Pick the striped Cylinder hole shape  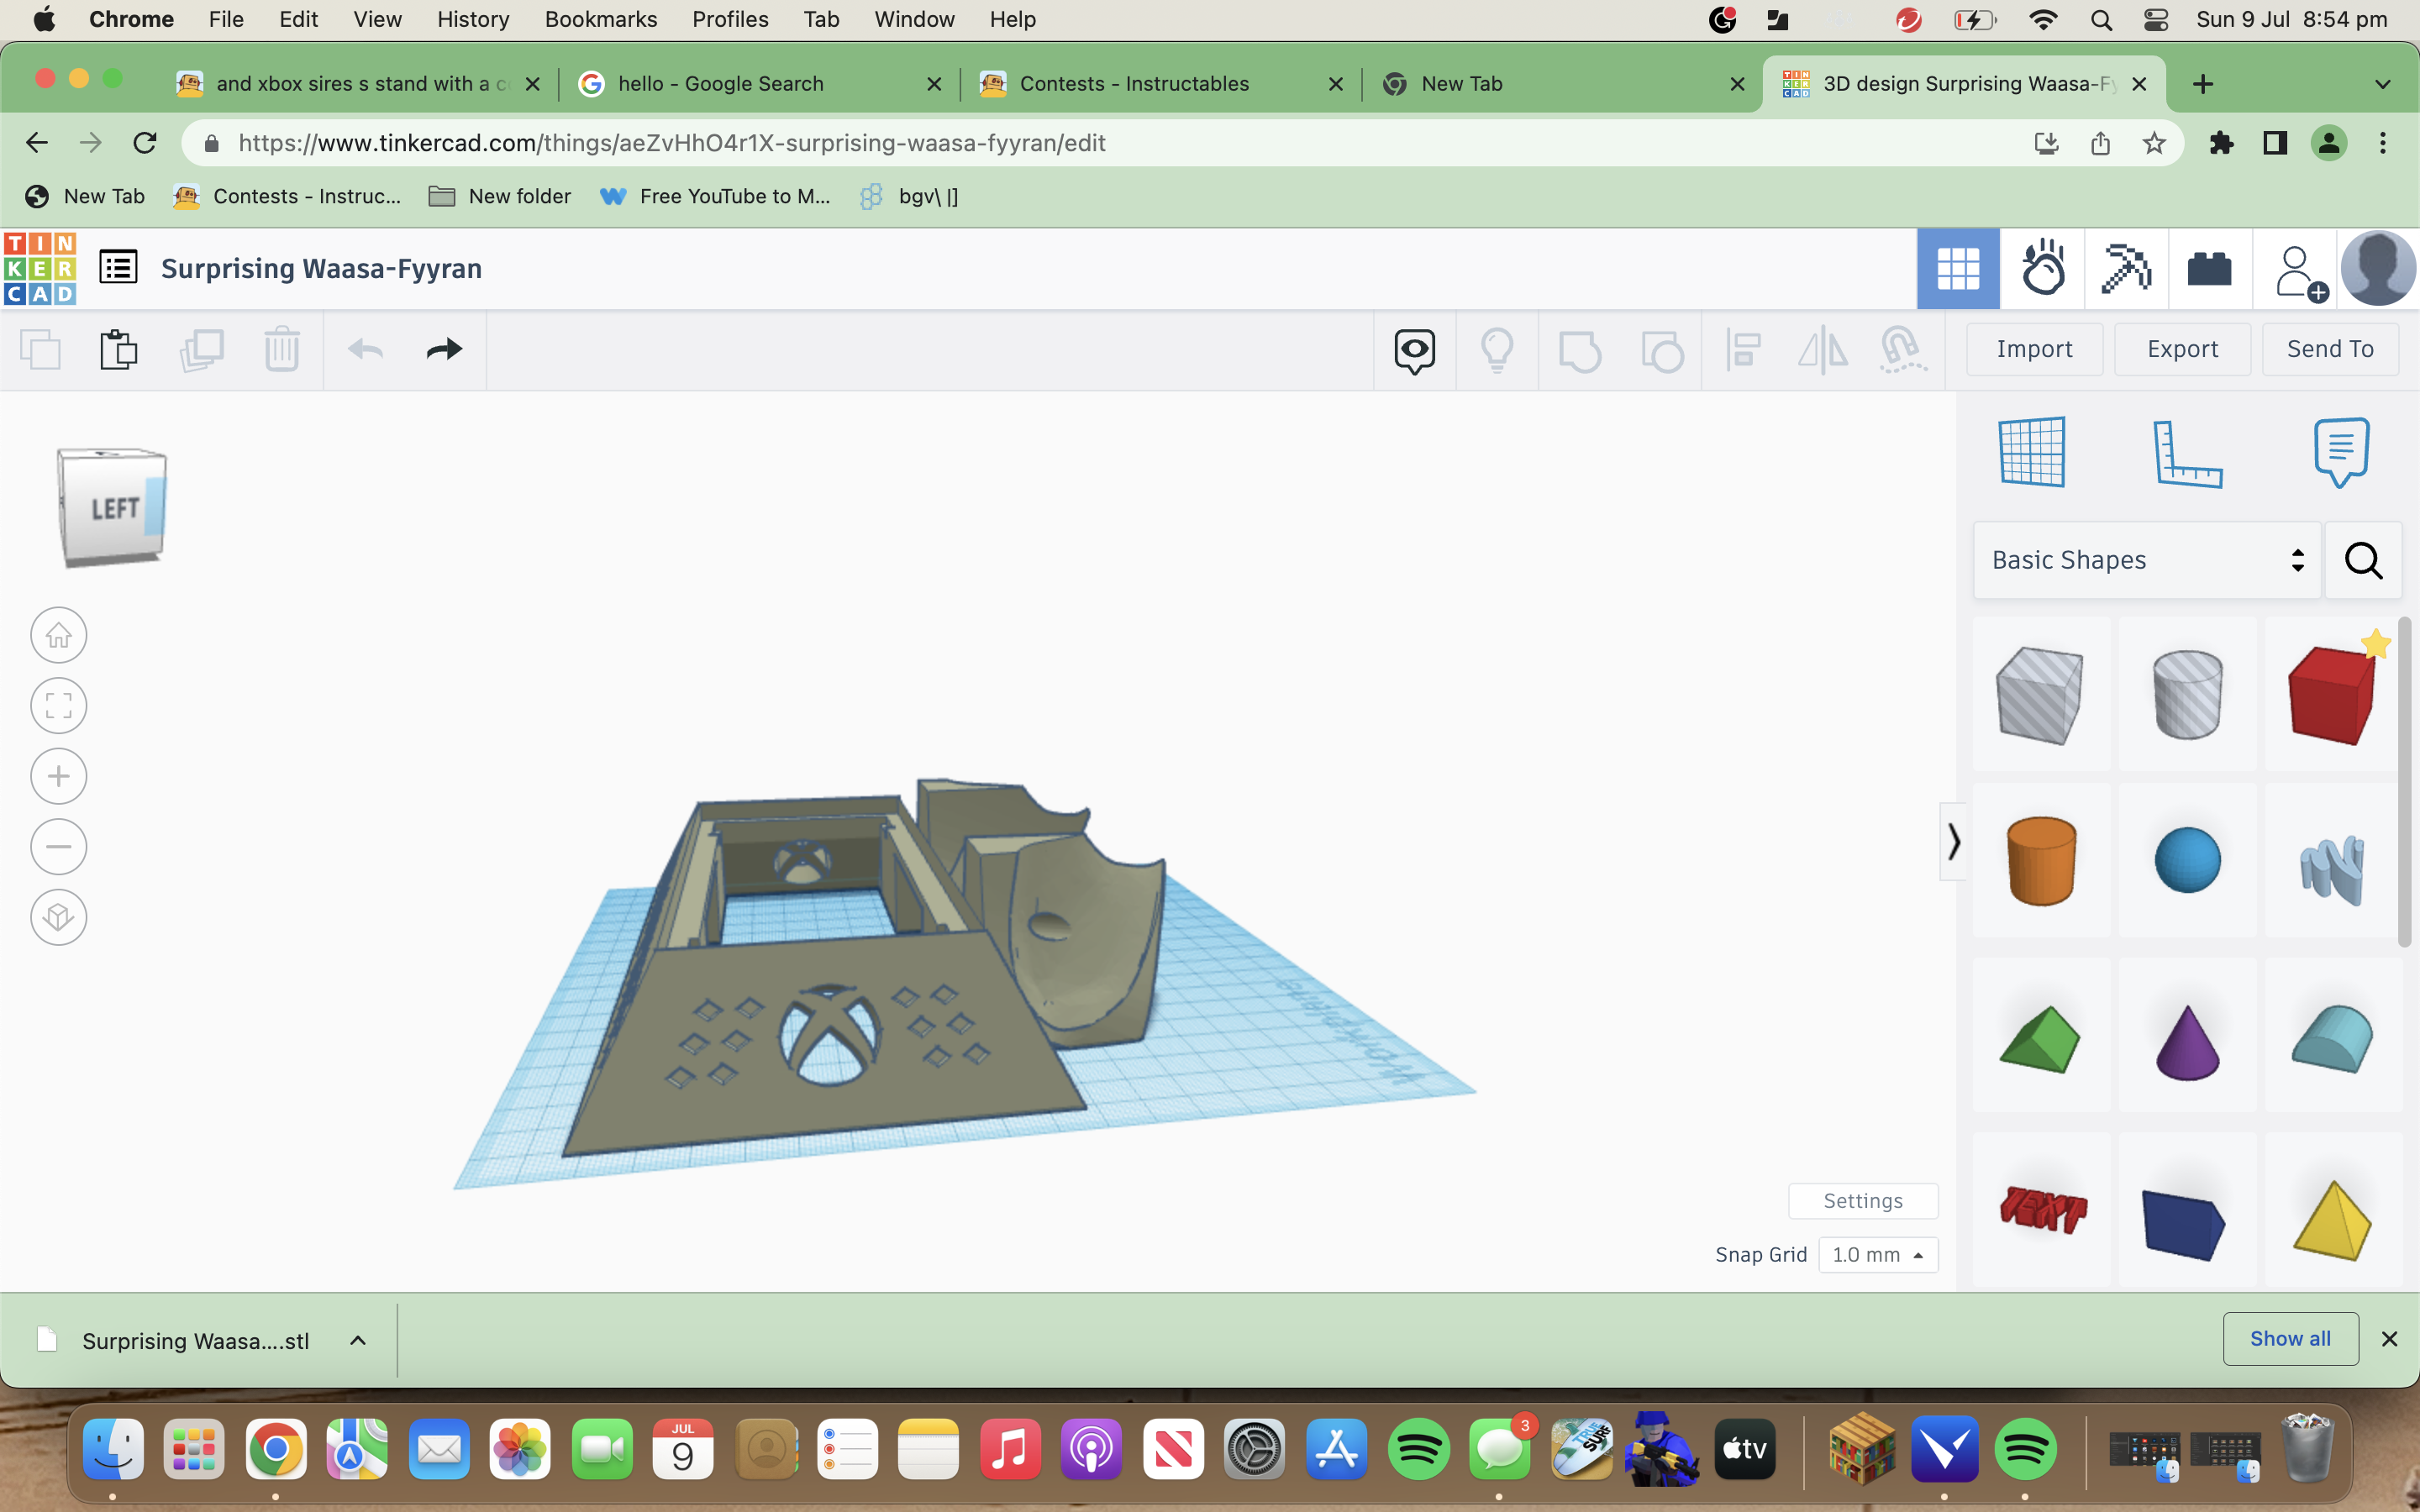[x=2187, y=694]
